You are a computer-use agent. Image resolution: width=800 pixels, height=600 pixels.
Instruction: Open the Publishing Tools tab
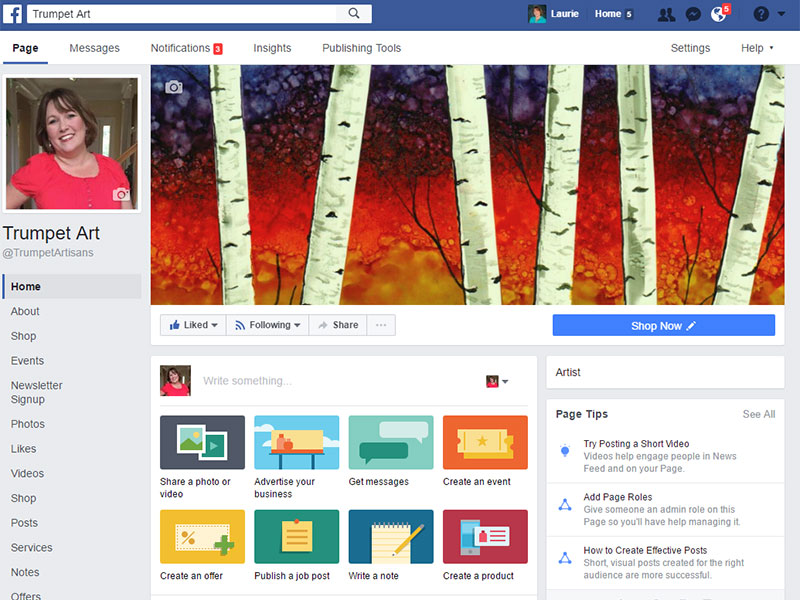(361, 48)
